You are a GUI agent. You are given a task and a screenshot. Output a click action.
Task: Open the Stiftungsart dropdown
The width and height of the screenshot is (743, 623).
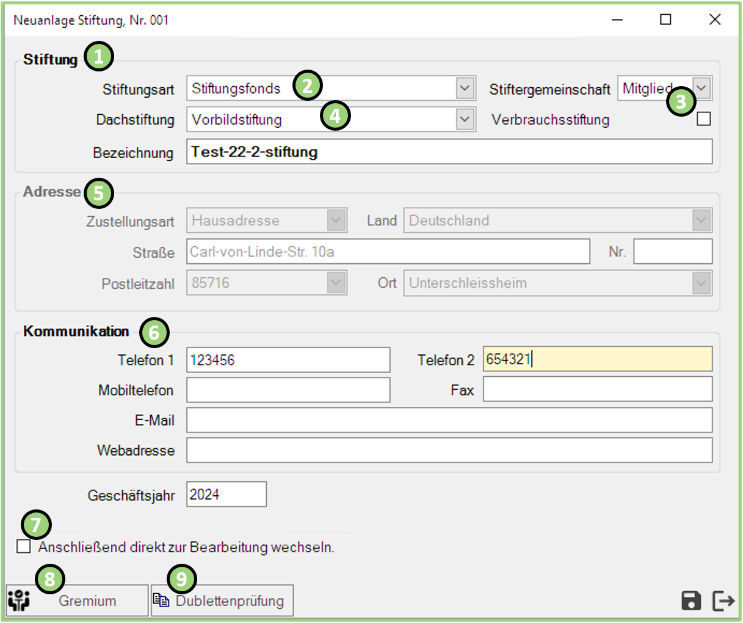(x=464, y=88)
